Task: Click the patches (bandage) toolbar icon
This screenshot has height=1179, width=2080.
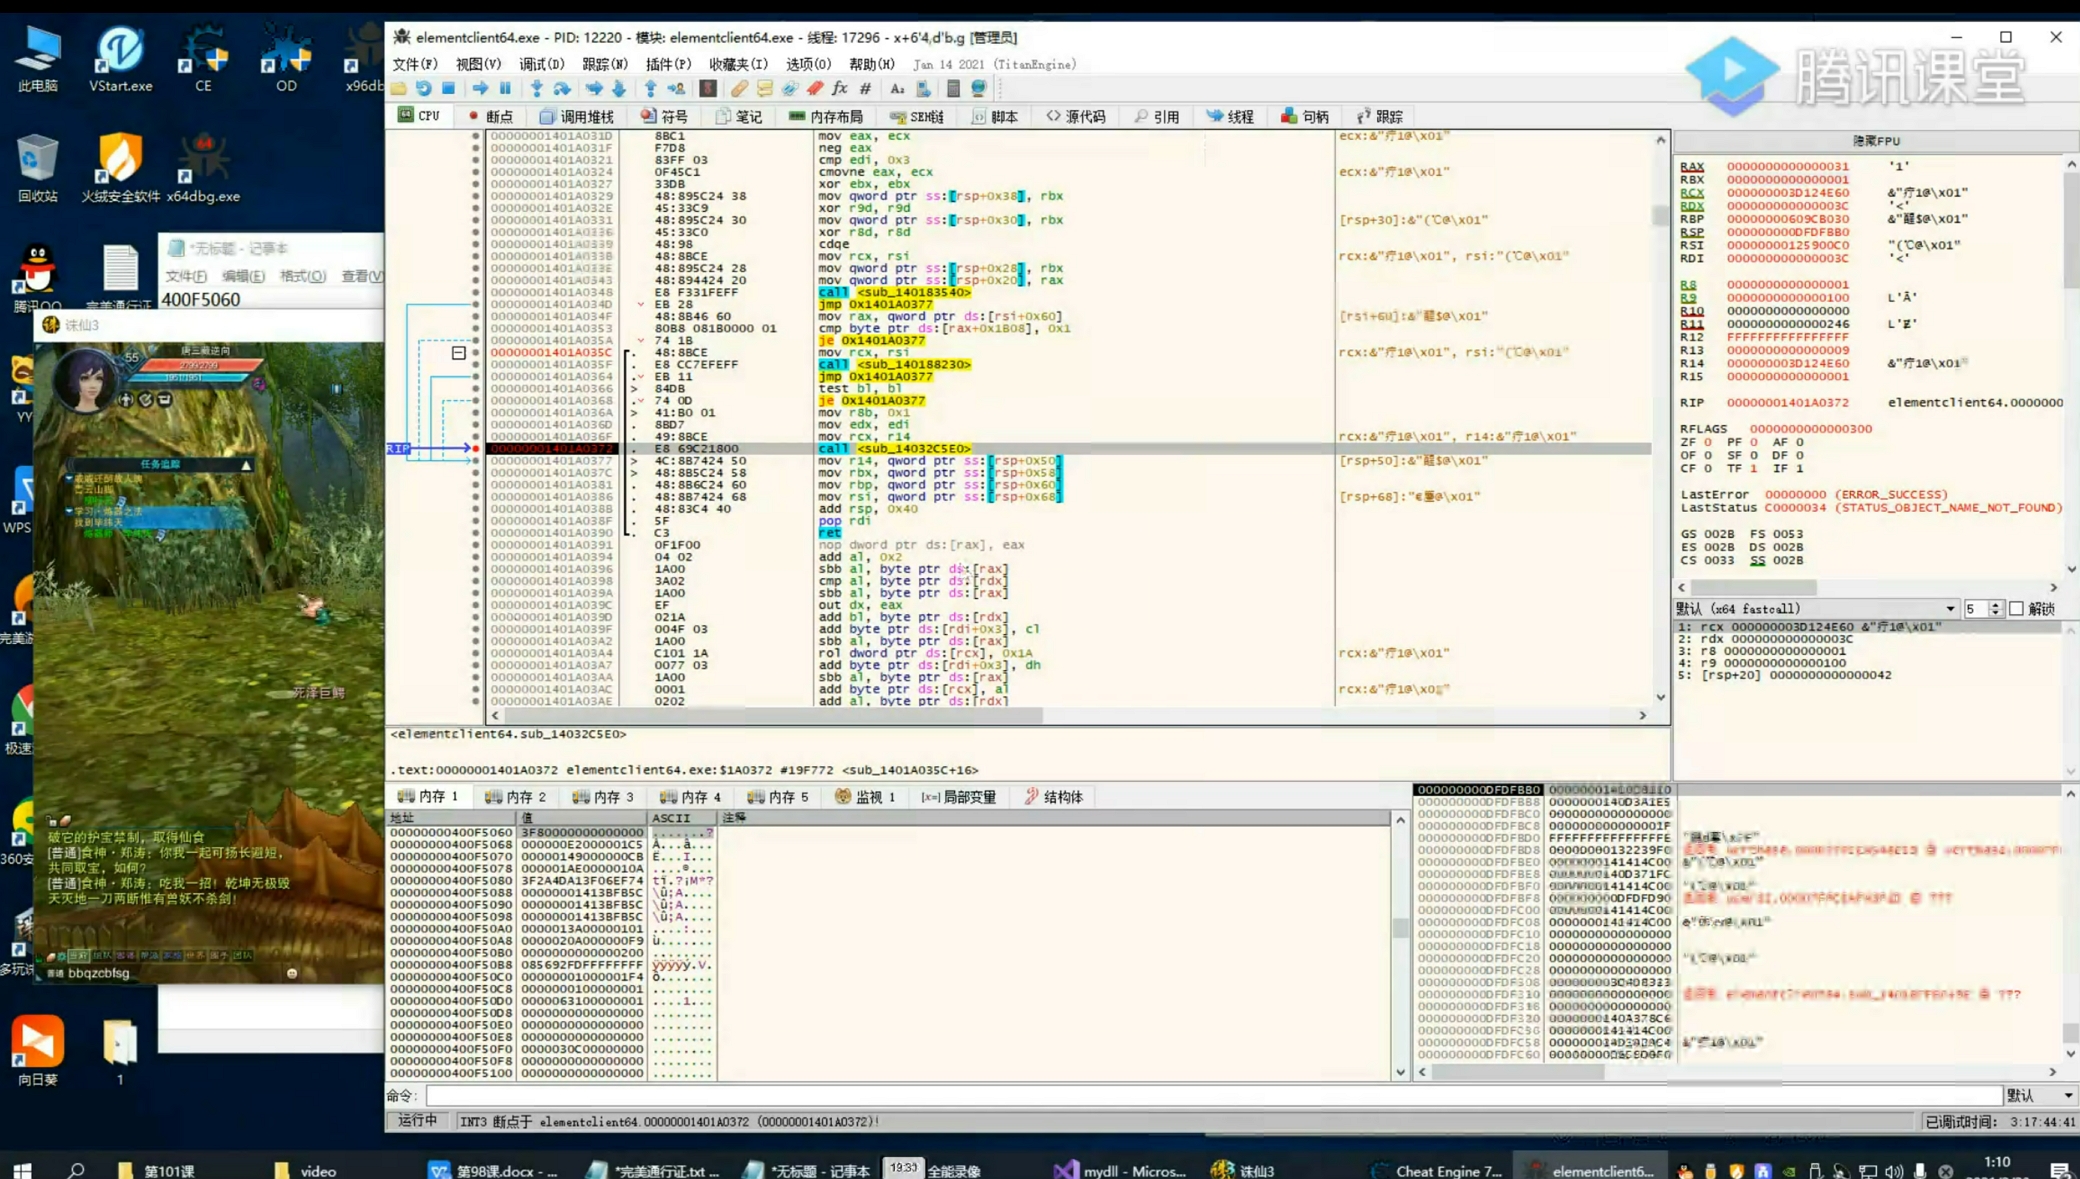Action: 740,89
